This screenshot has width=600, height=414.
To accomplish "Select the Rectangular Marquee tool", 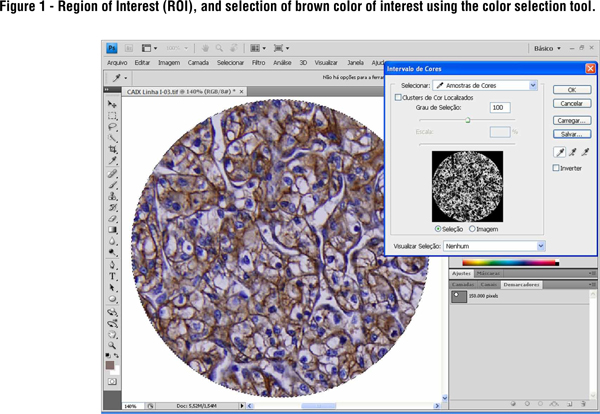I will (113, 116).
